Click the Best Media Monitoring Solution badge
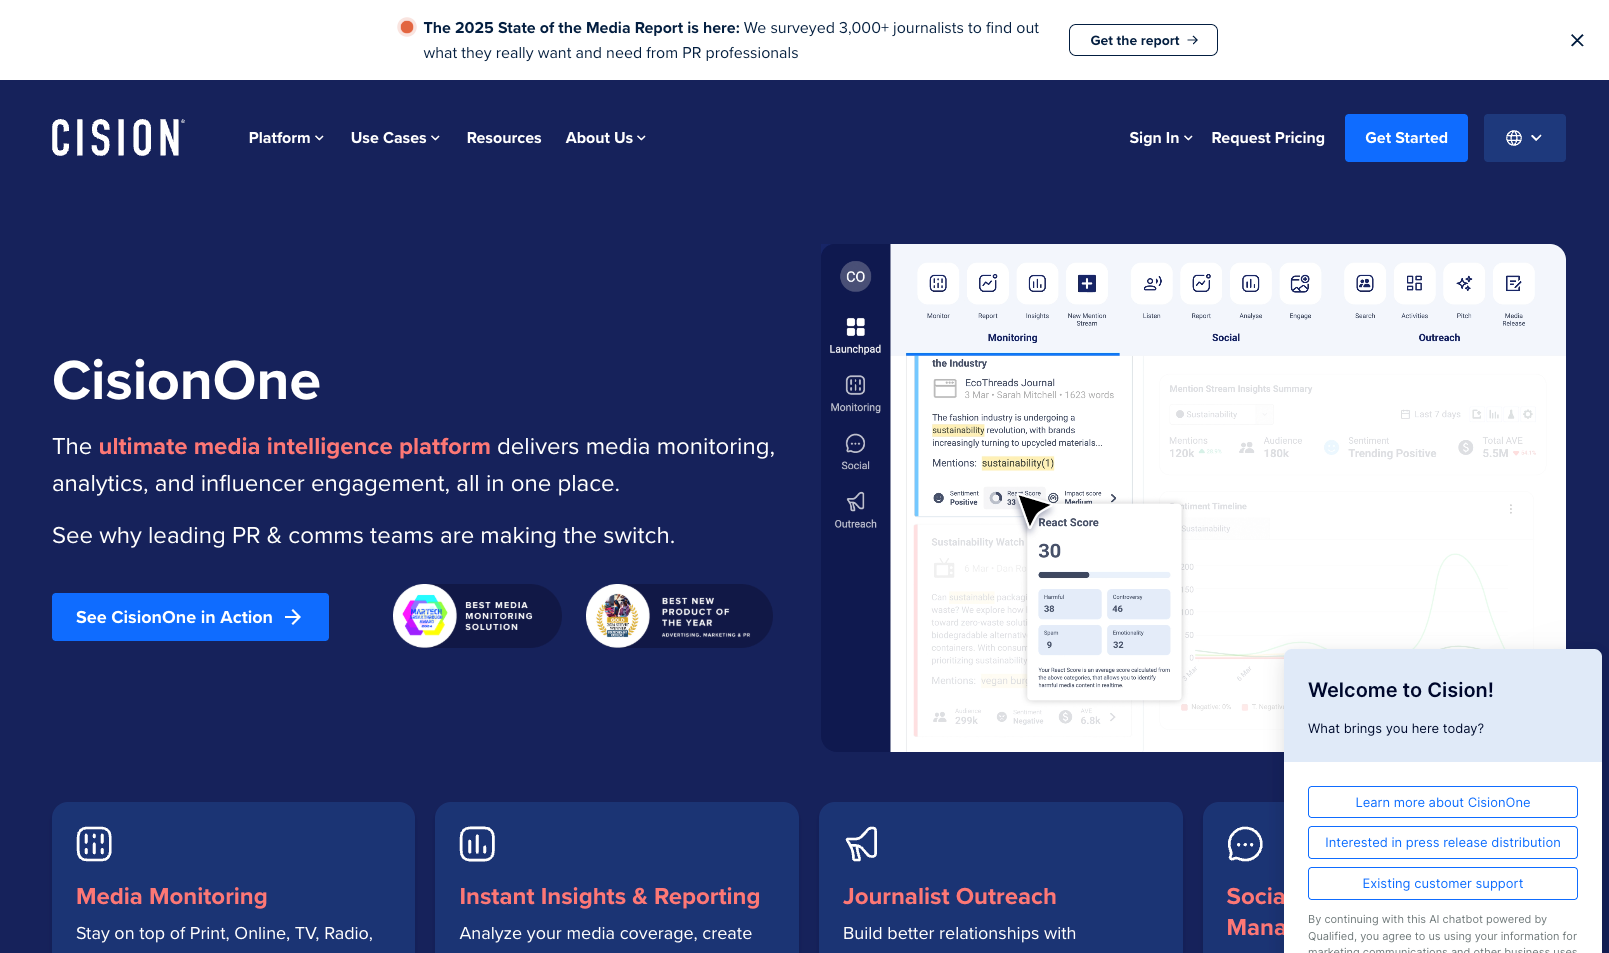Screen dimensions: 1609x953 pyautogui.click(x=477, y=616)
